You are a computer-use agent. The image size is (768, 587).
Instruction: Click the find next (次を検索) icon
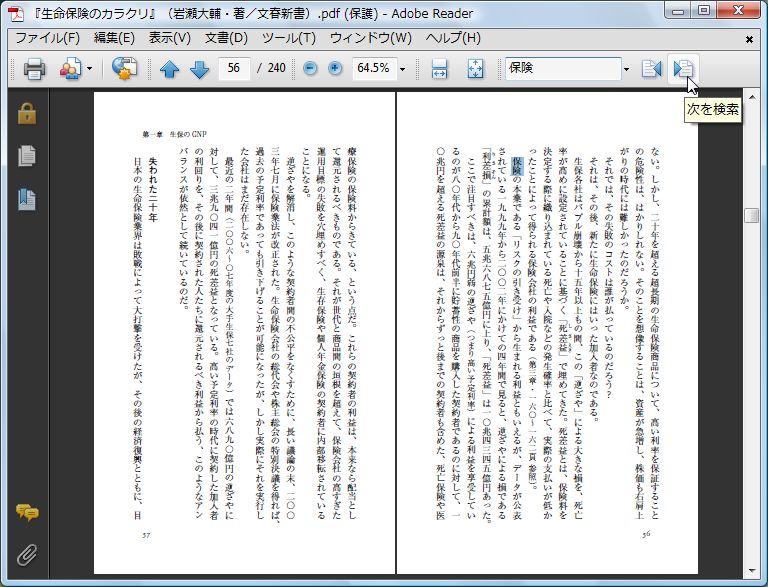tap(683, 69)
